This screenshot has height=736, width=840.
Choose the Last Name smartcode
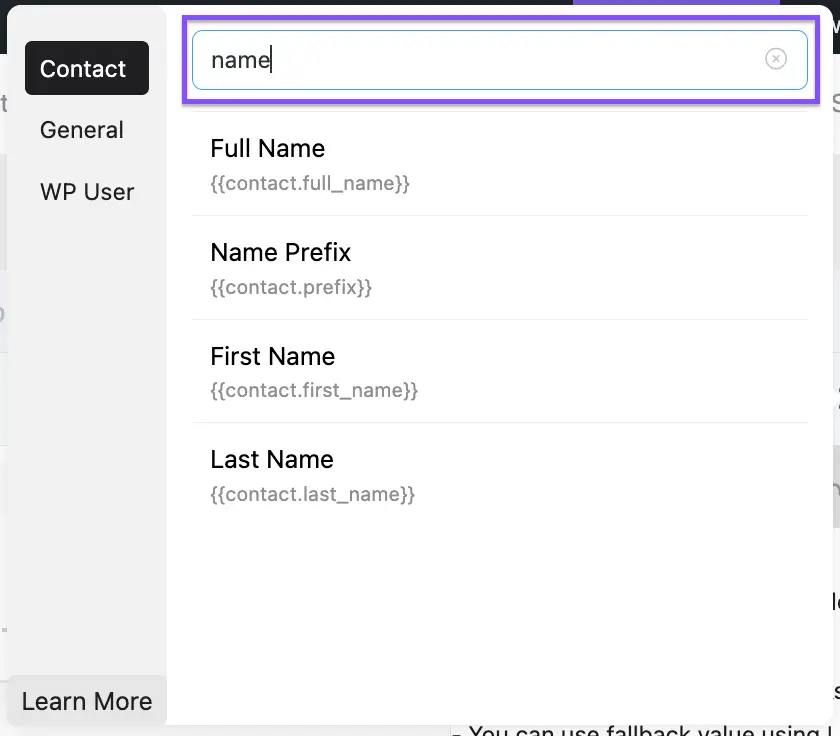(x=499, y=476)
